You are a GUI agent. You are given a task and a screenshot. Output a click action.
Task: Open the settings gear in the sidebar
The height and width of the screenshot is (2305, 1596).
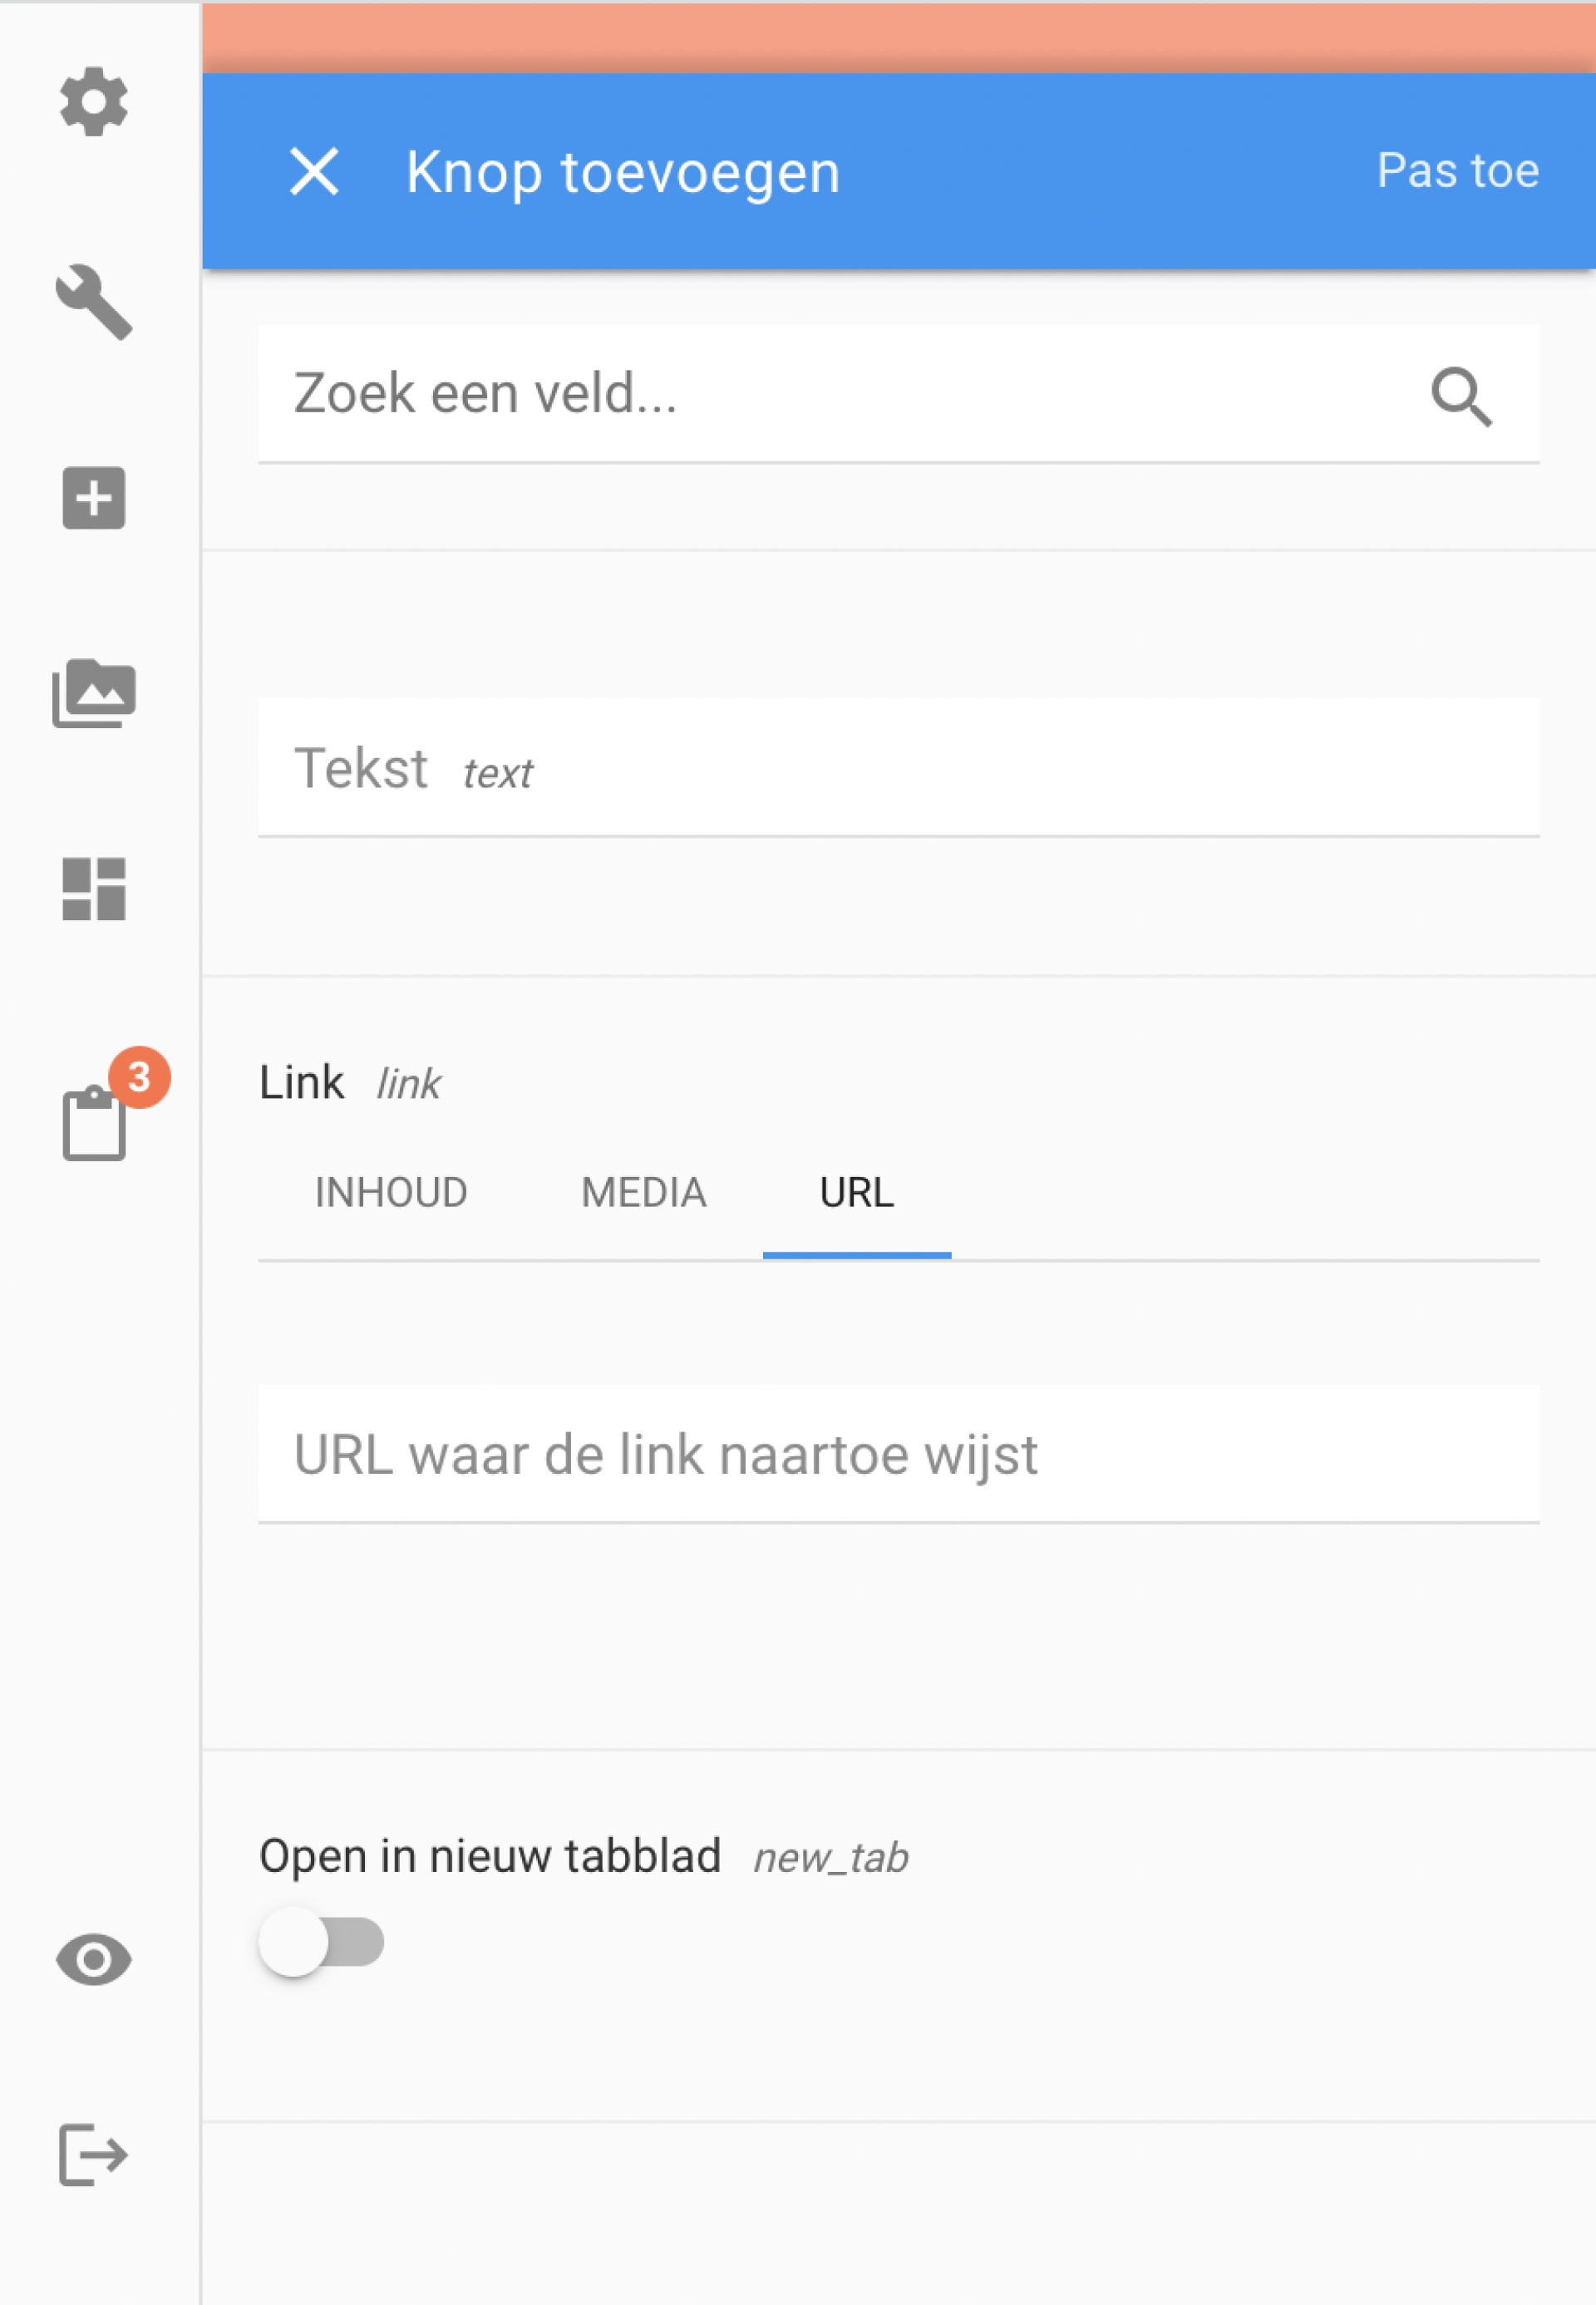(x=93, y=101)
